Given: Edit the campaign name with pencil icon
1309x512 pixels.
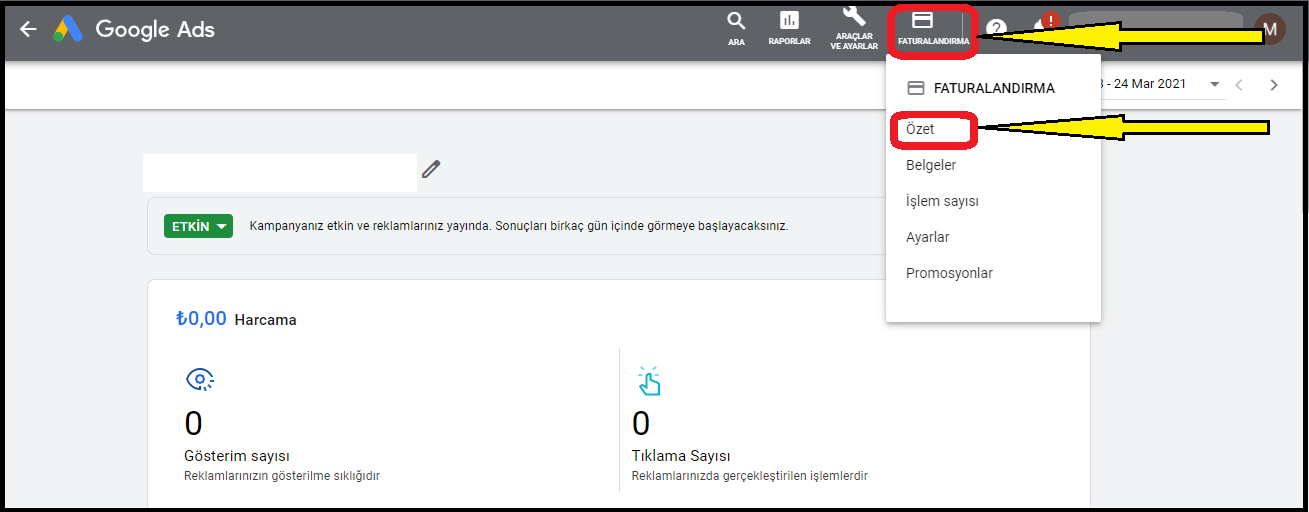Looking at the screenshot, I should [431, 169].
